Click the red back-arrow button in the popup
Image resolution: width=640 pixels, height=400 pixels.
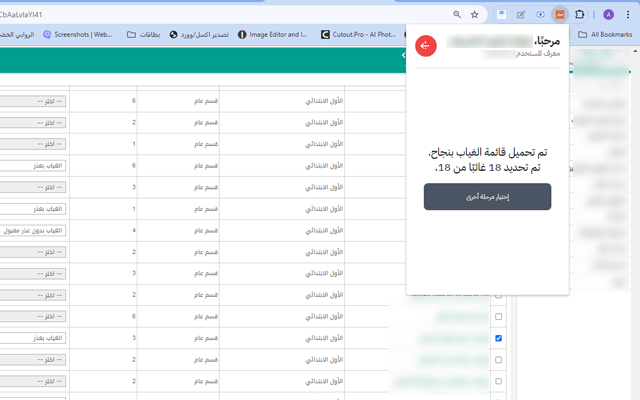(426, 46)
